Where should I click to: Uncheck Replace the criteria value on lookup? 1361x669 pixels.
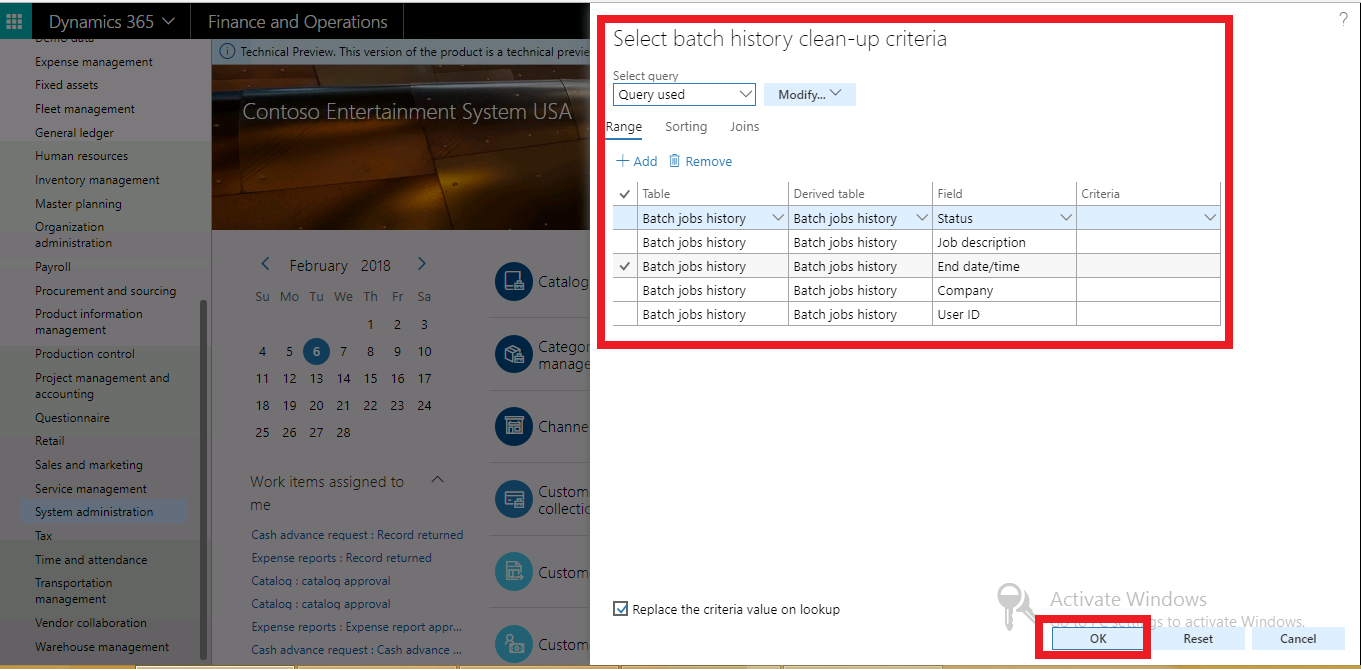tap(620, 608)
